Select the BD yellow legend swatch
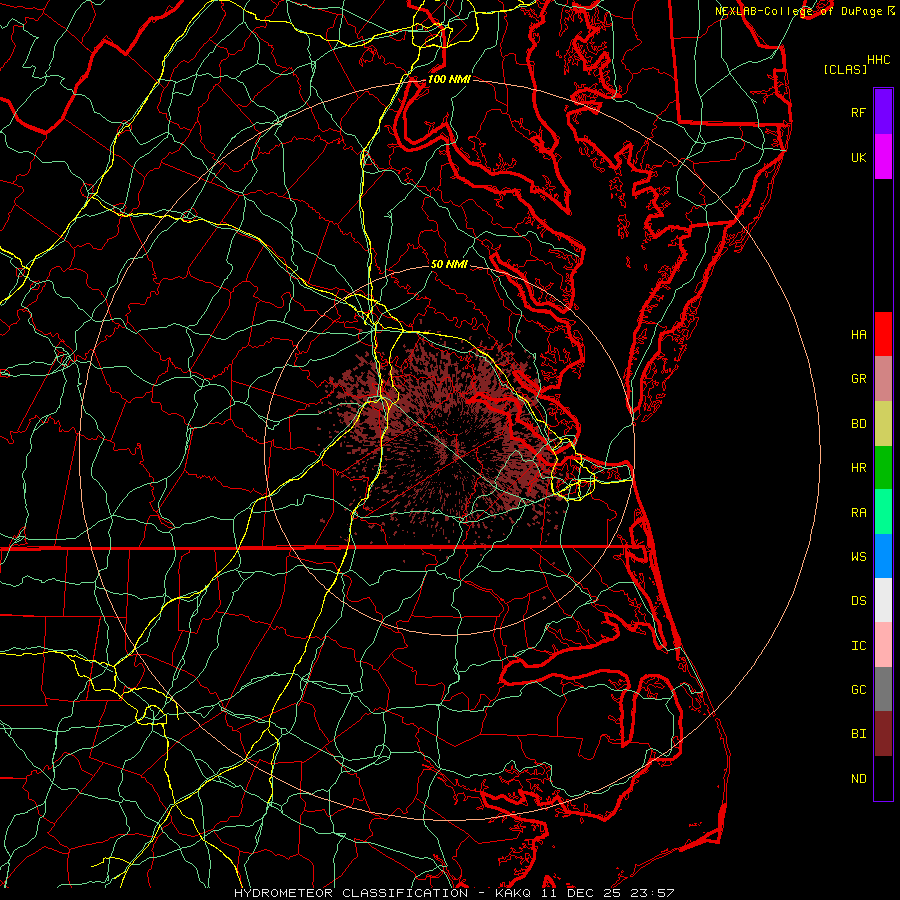Viewport: 900px width, 900px height. (x=883, y=424)
